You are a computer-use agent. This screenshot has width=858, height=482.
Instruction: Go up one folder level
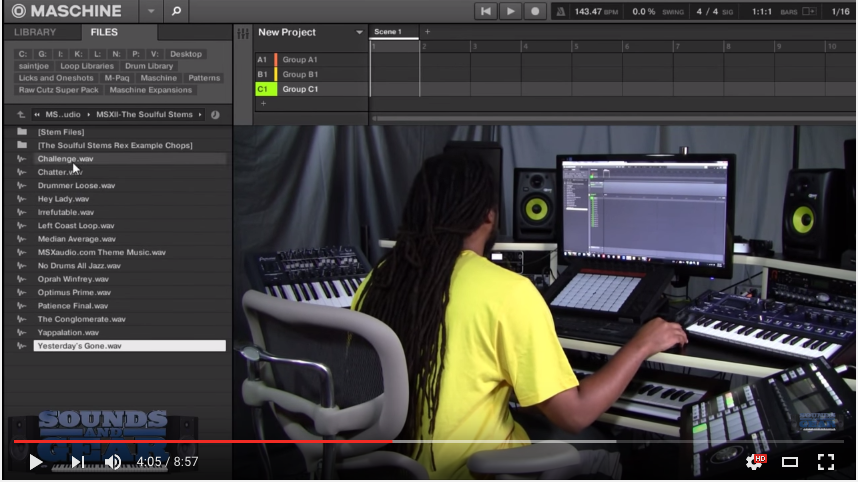(x=21, y=115)
